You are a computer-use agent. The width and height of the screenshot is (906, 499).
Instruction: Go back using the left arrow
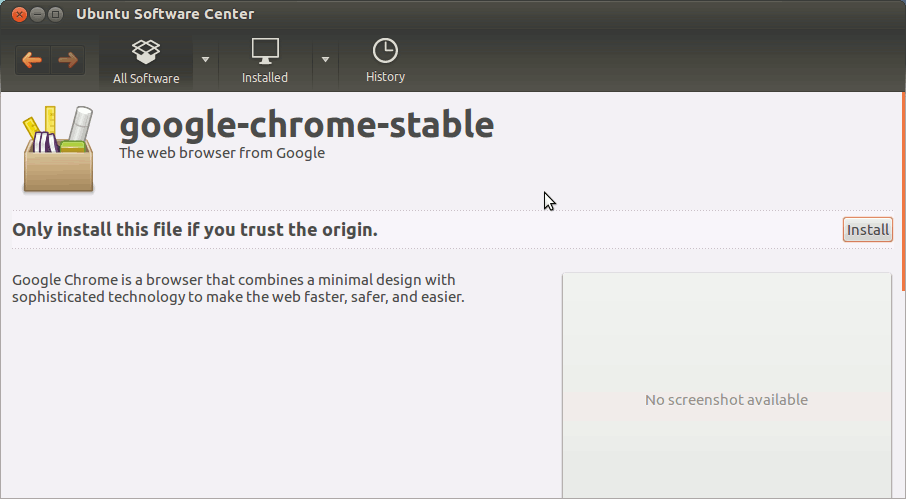(x=33, y=60)
